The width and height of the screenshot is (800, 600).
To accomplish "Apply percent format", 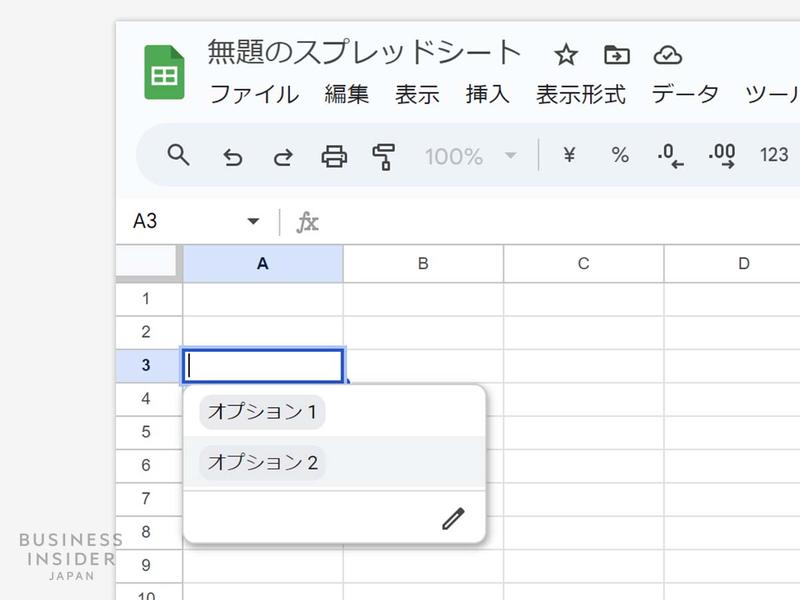I will pos(620,155).
